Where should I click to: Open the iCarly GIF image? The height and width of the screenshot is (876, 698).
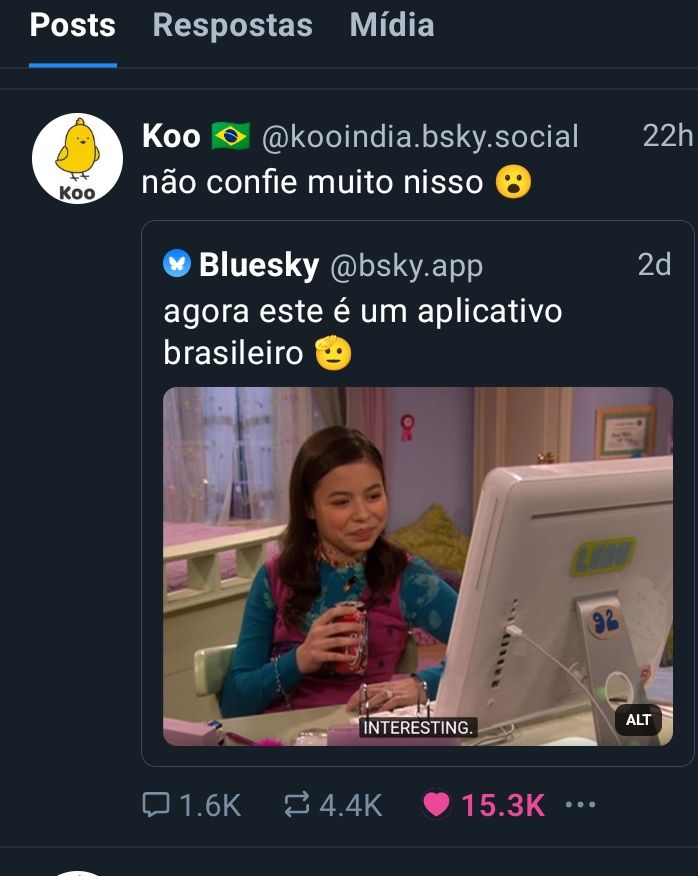(417, 566)
